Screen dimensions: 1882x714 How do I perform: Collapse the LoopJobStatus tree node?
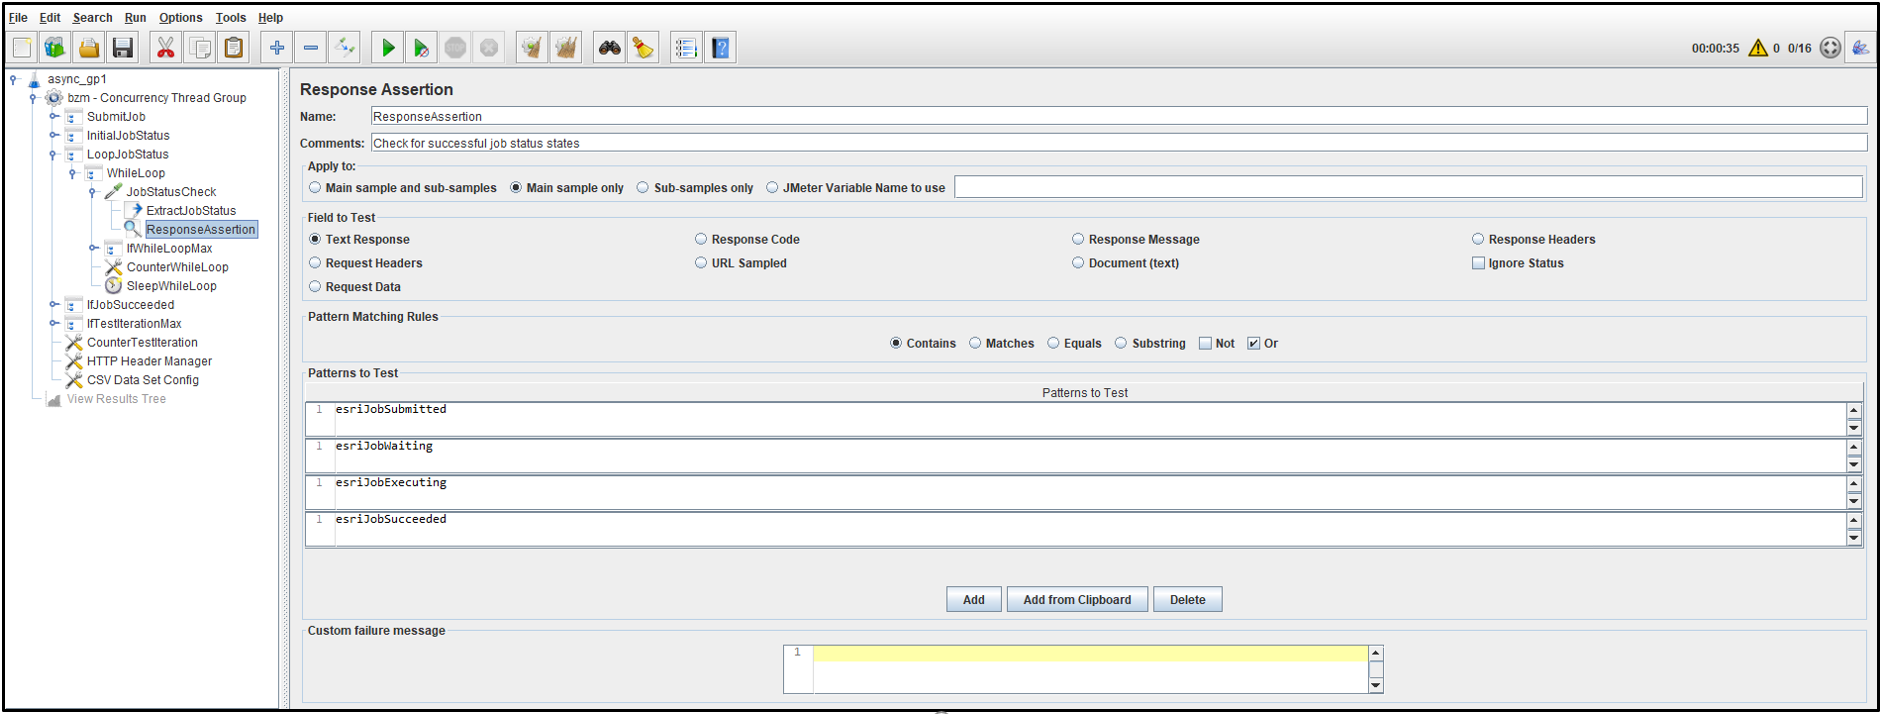(x=53, y=154)
